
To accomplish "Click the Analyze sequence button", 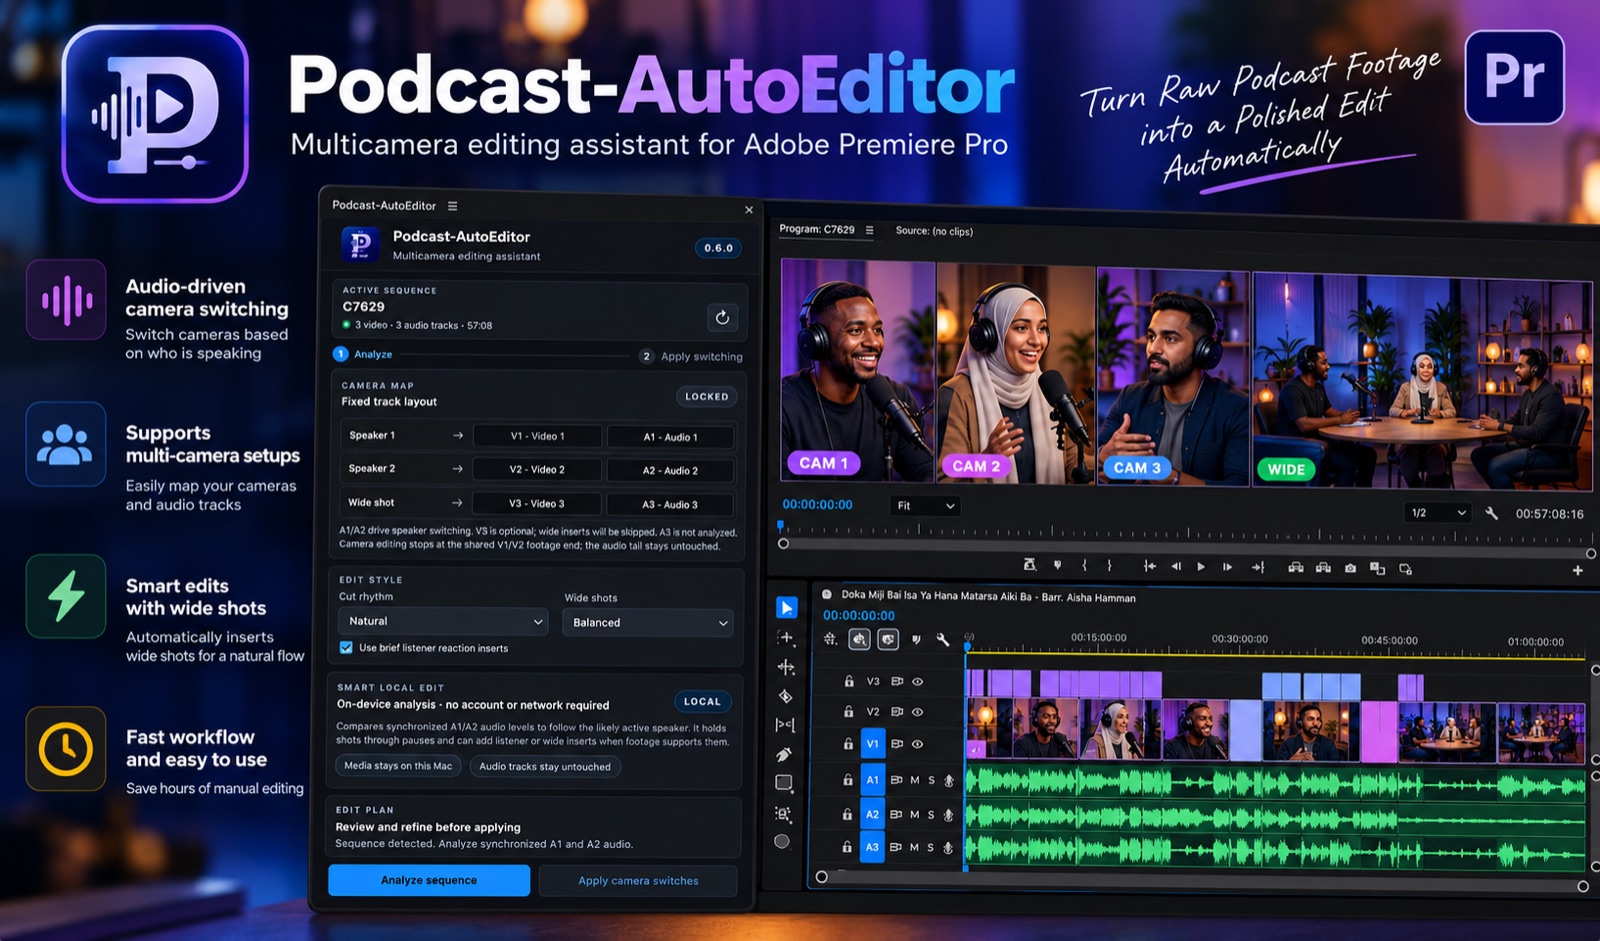I will 429,880.
